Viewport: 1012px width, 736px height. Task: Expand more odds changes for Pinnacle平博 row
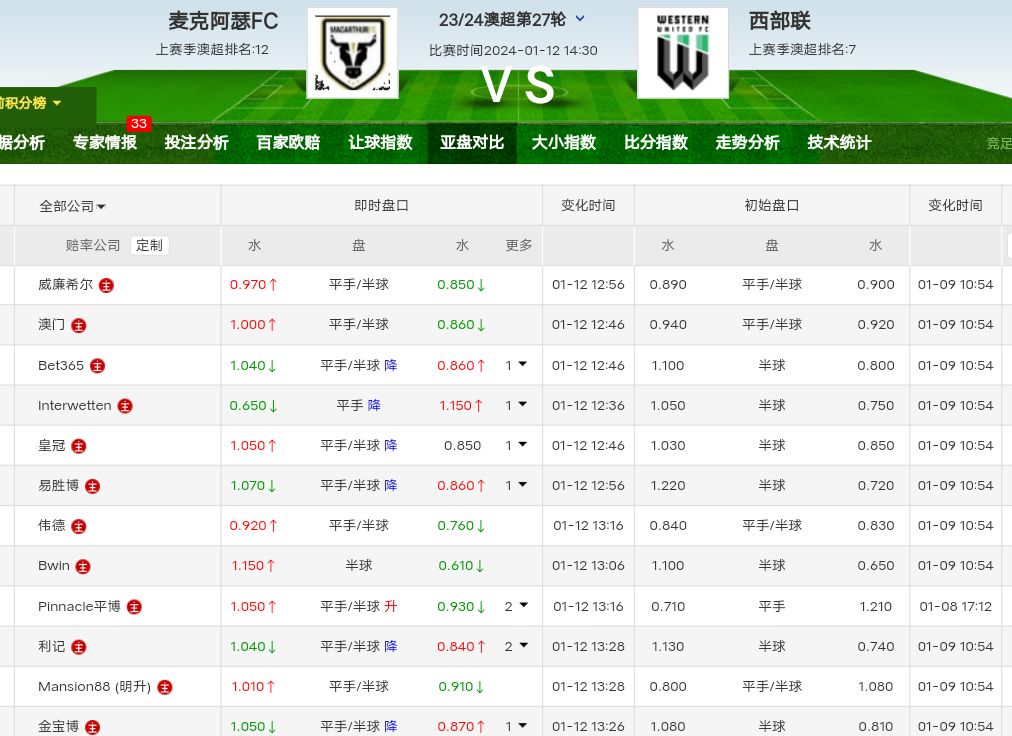coord(516,606)
